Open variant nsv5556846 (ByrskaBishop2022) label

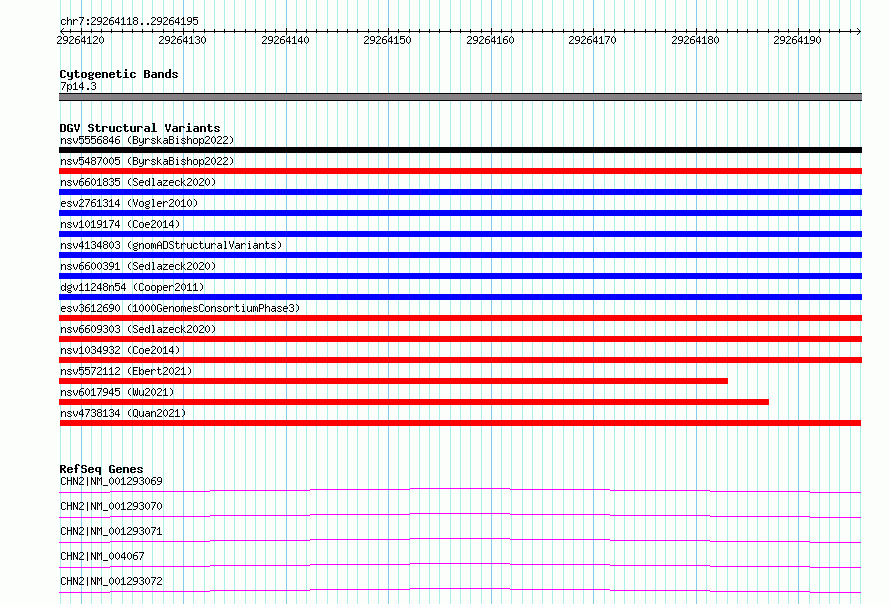147,140
